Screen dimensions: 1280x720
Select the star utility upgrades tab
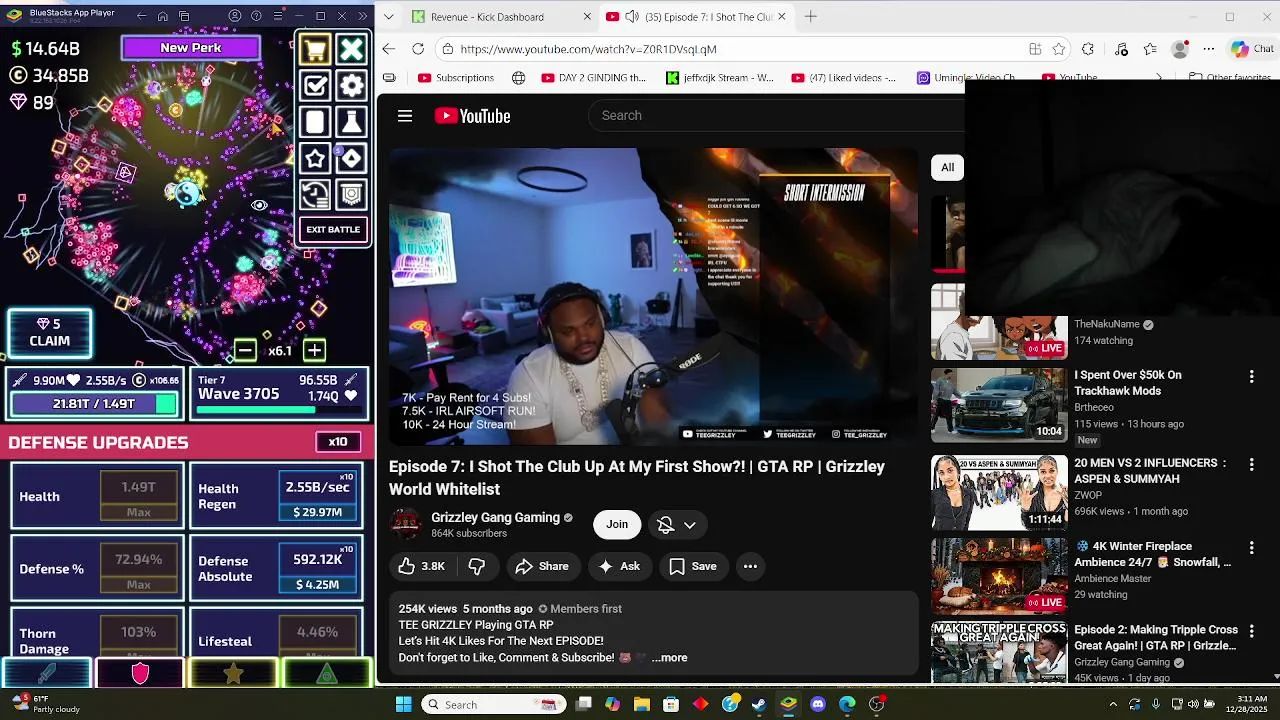pyautogui.click(x=233, y=674)
